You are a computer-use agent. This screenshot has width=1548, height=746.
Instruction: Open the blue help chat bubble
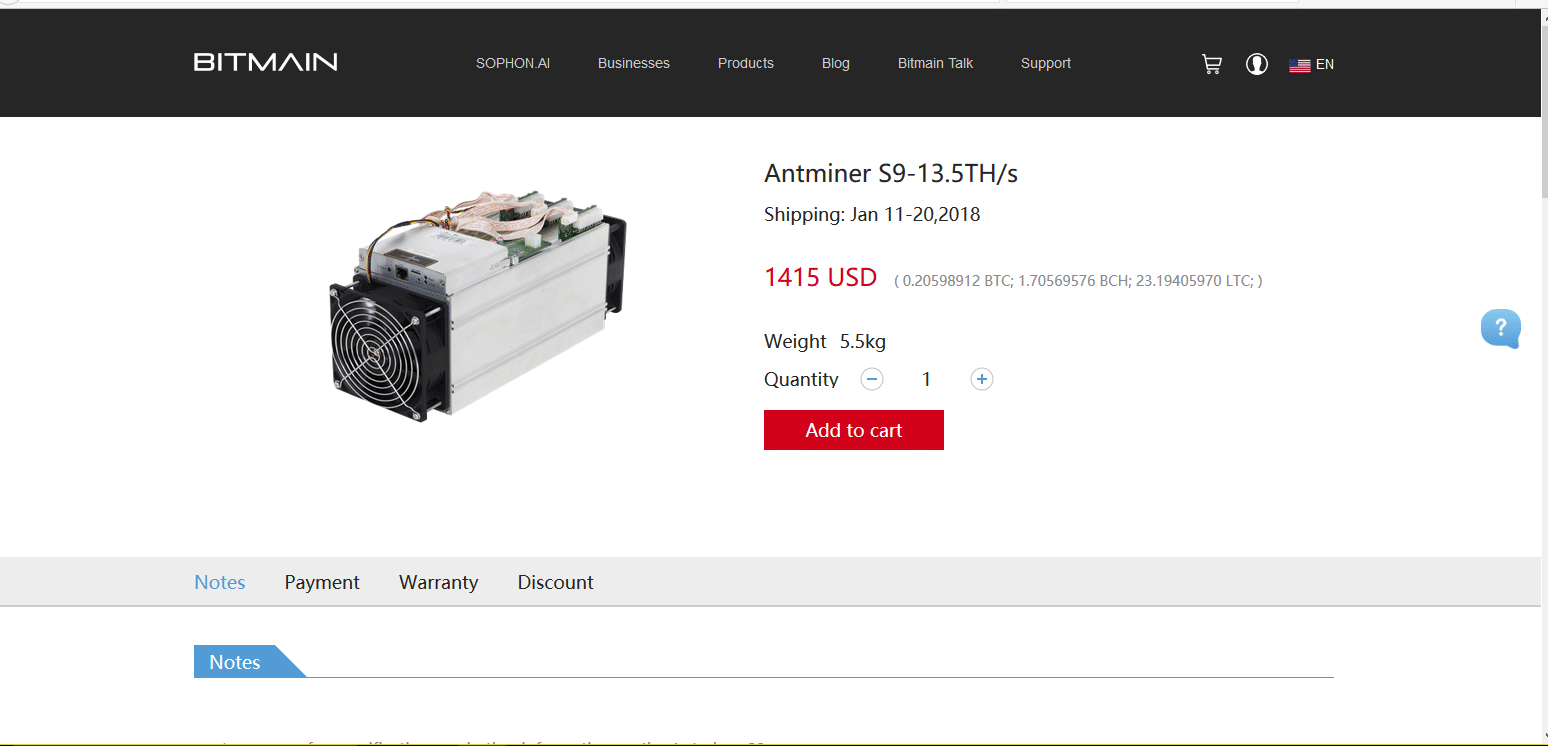[1501, 328]
